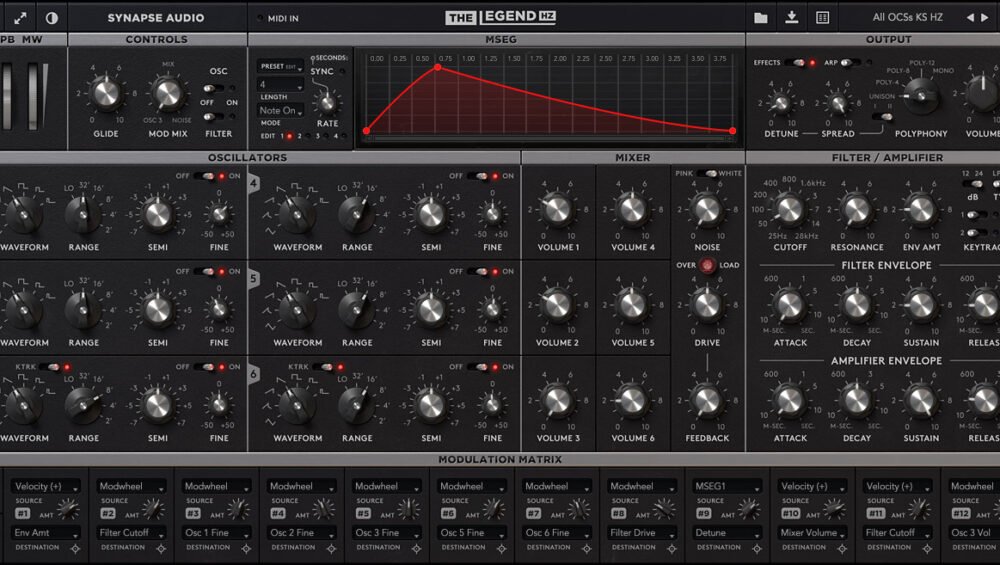Click the oscillator 6 number tag
The image size is (1000, 565).
pyautogui.click(x=253, y=374)
